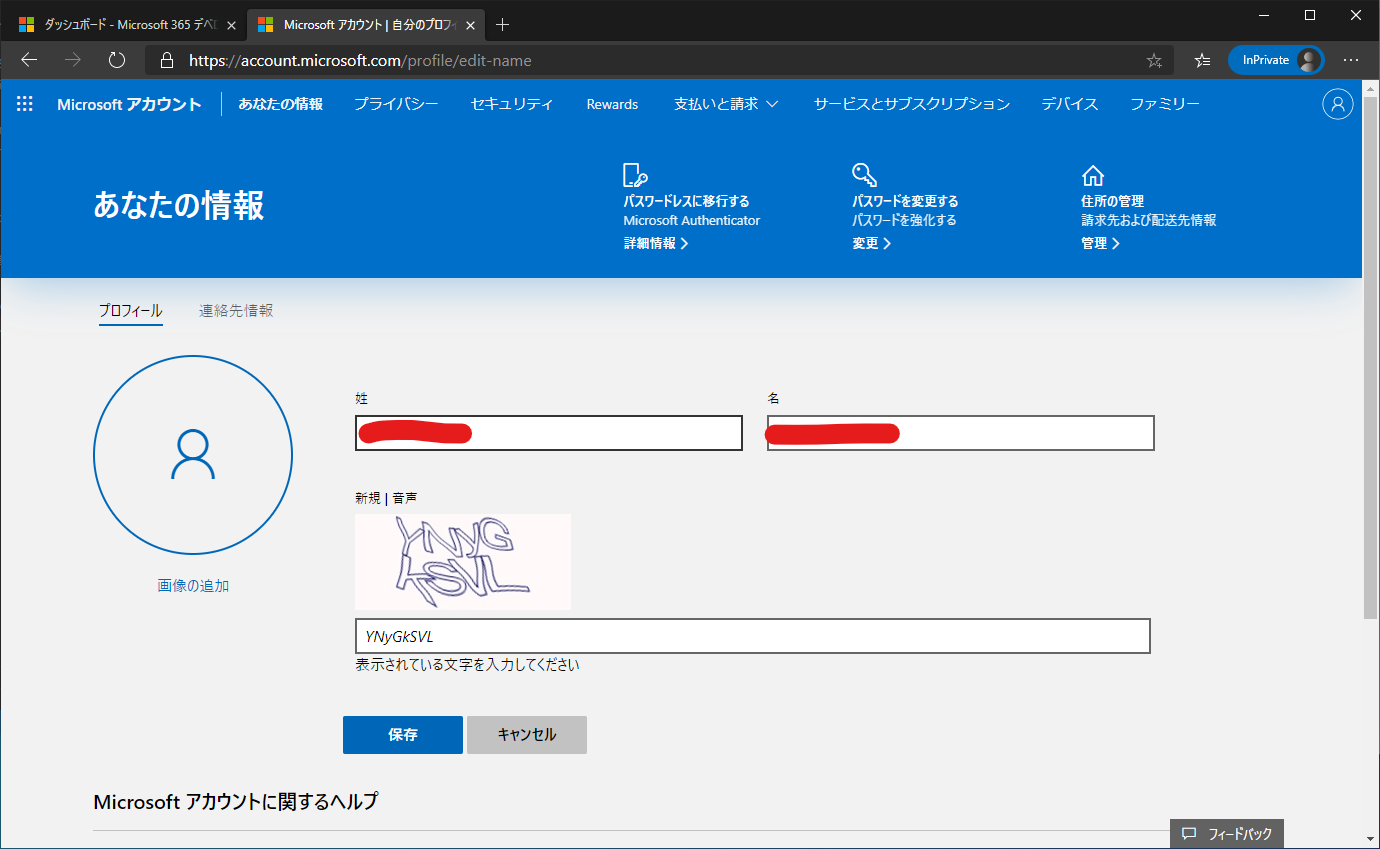
Task: Select the プロフィール tab
Action: 130,311
